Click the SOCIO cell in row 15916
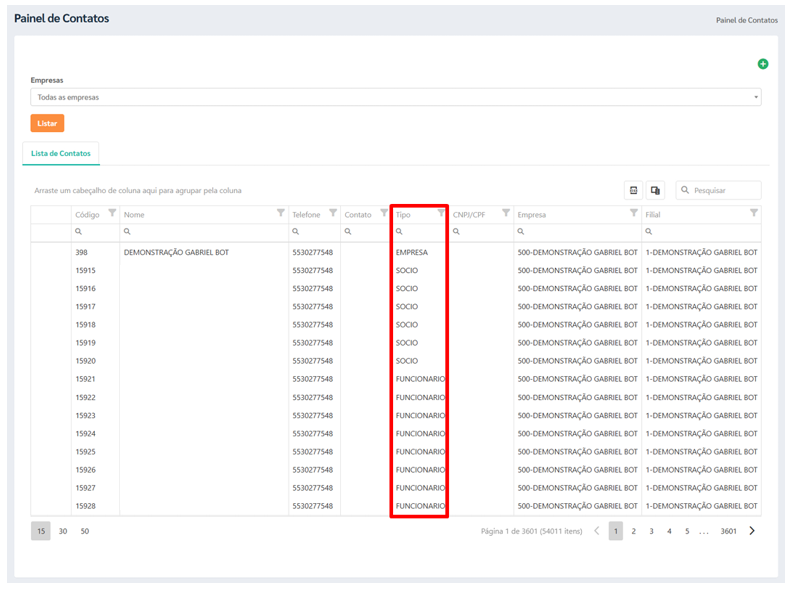789x589 pixels. click(x=407, y=289)
